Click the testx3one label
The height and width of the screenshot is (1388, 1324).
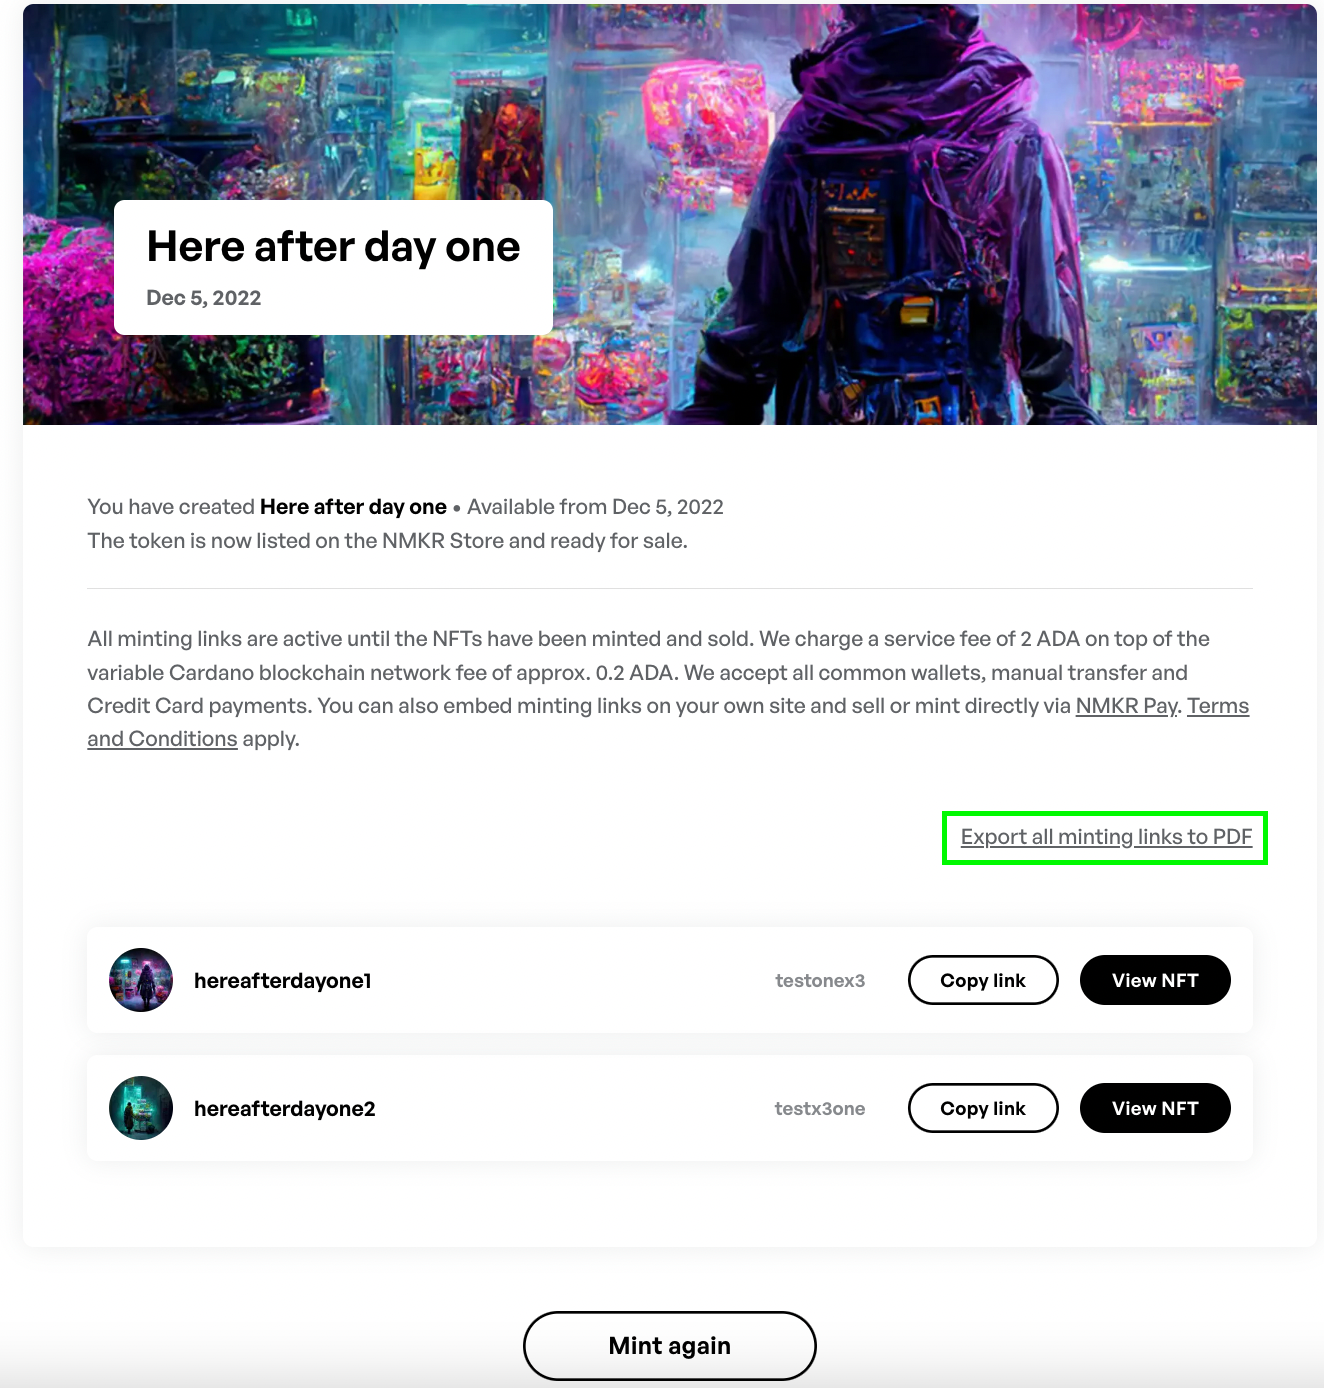pos(820,1109)
